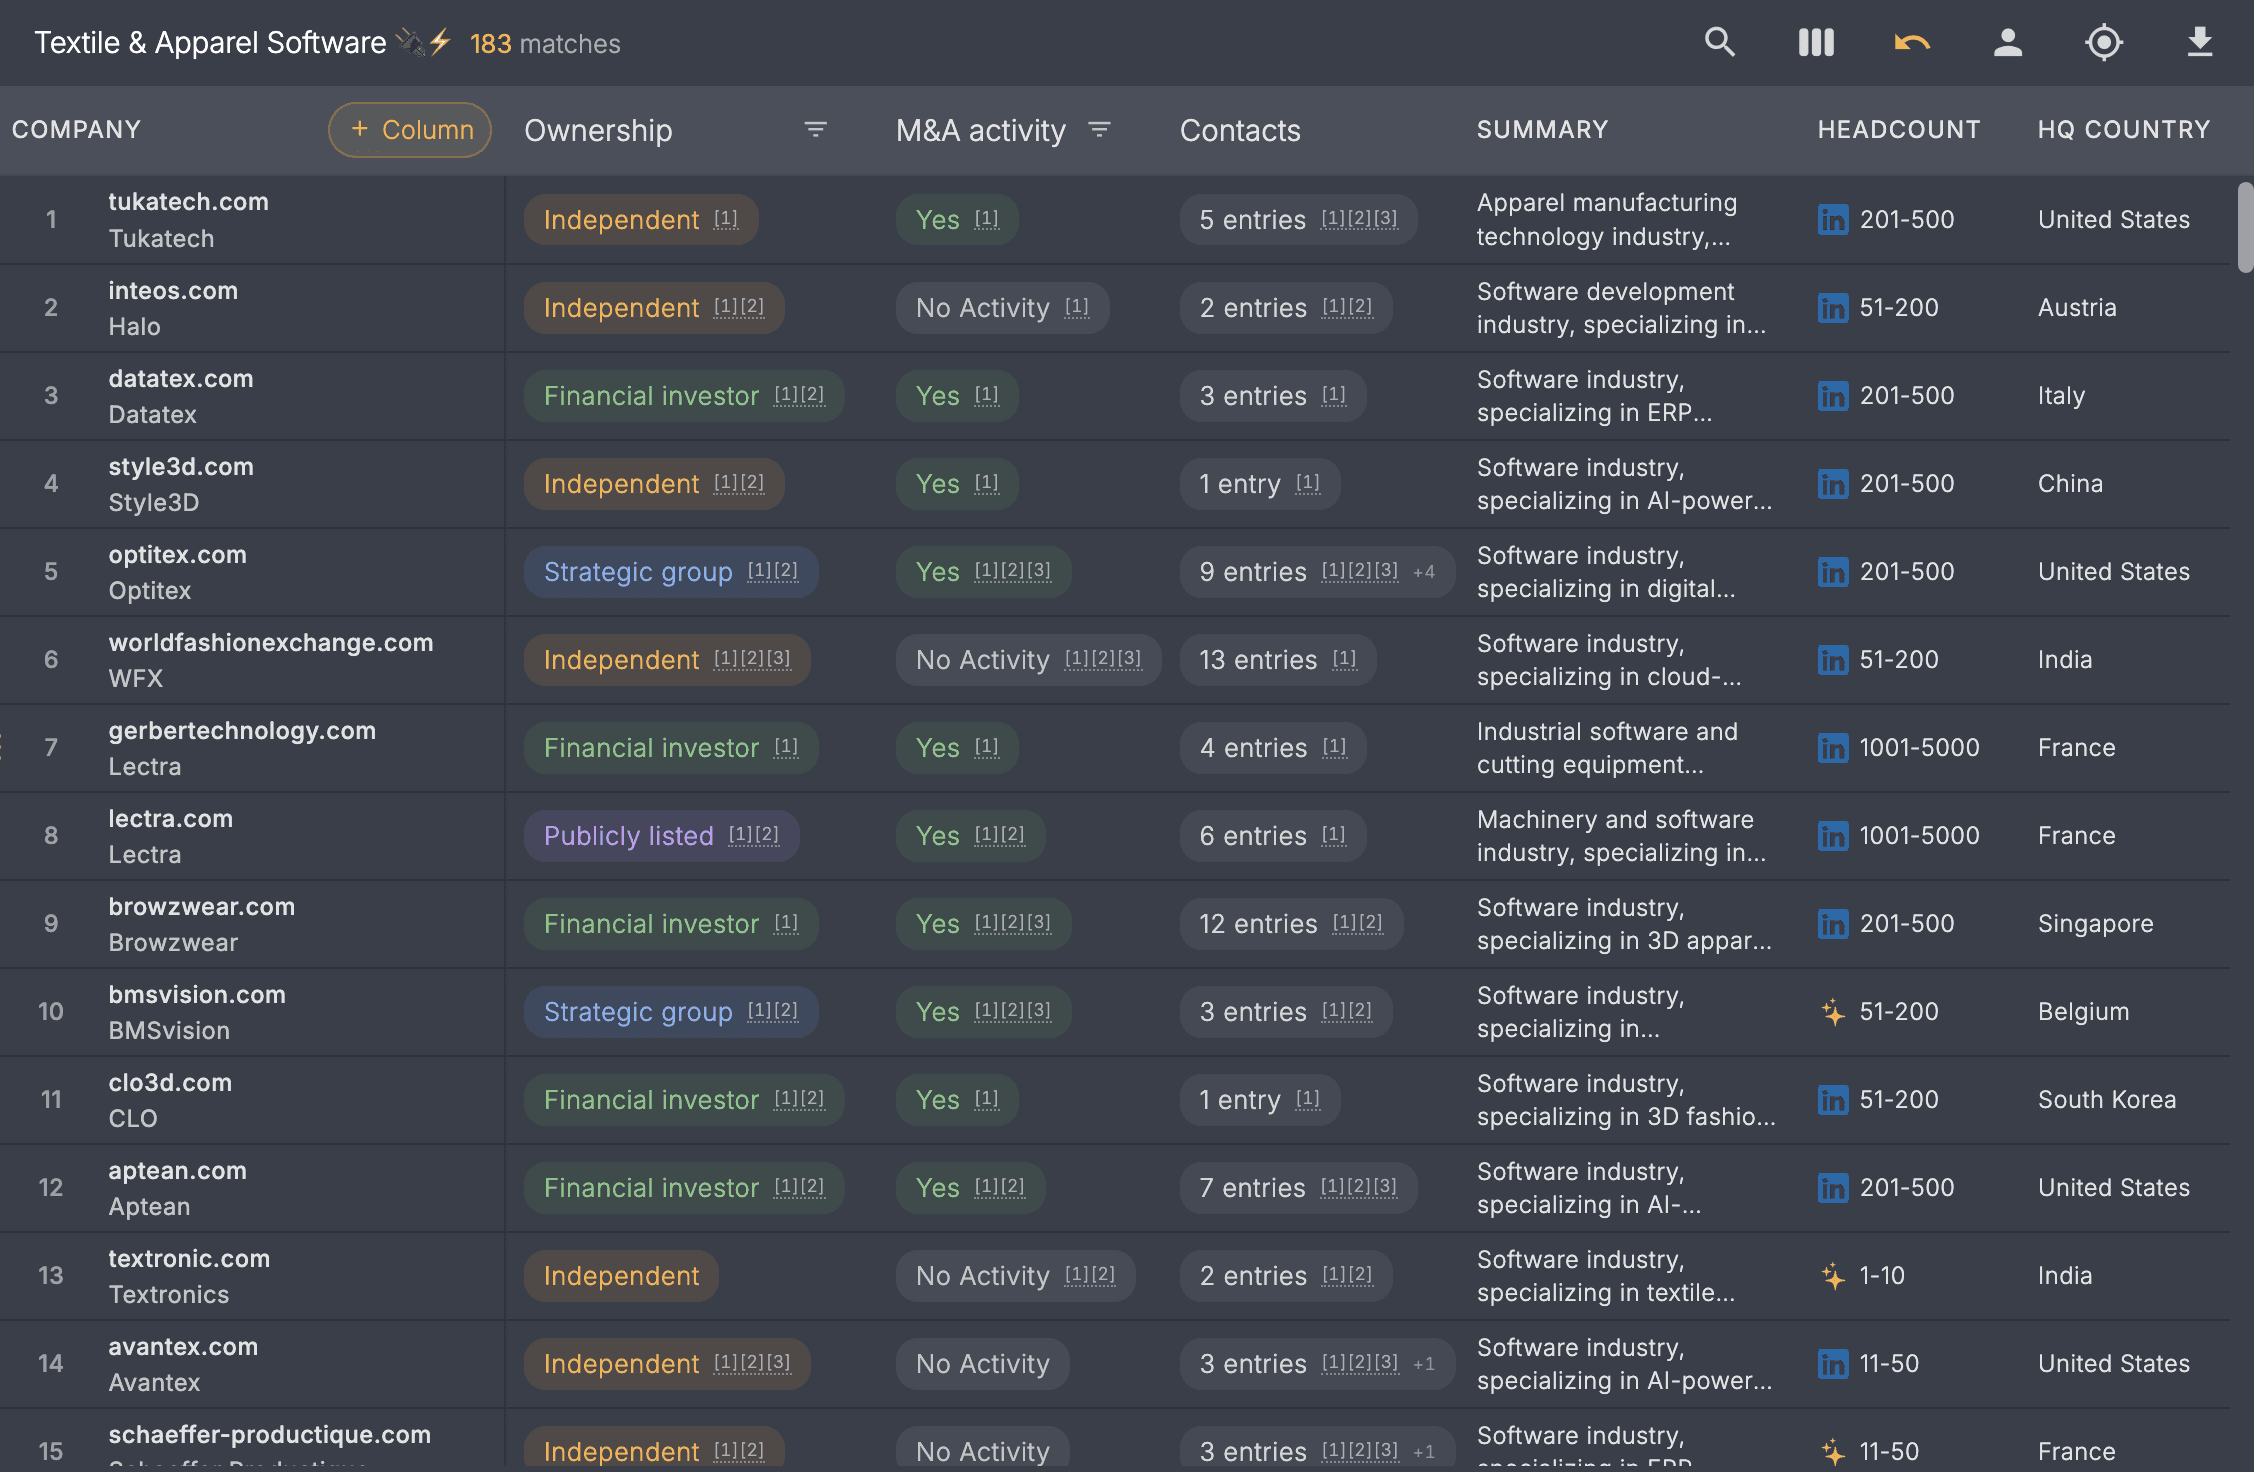This screenshot has height=1472, width=2254.
Task: Open 13 entries contacts for WFX
Action: 1278,660
